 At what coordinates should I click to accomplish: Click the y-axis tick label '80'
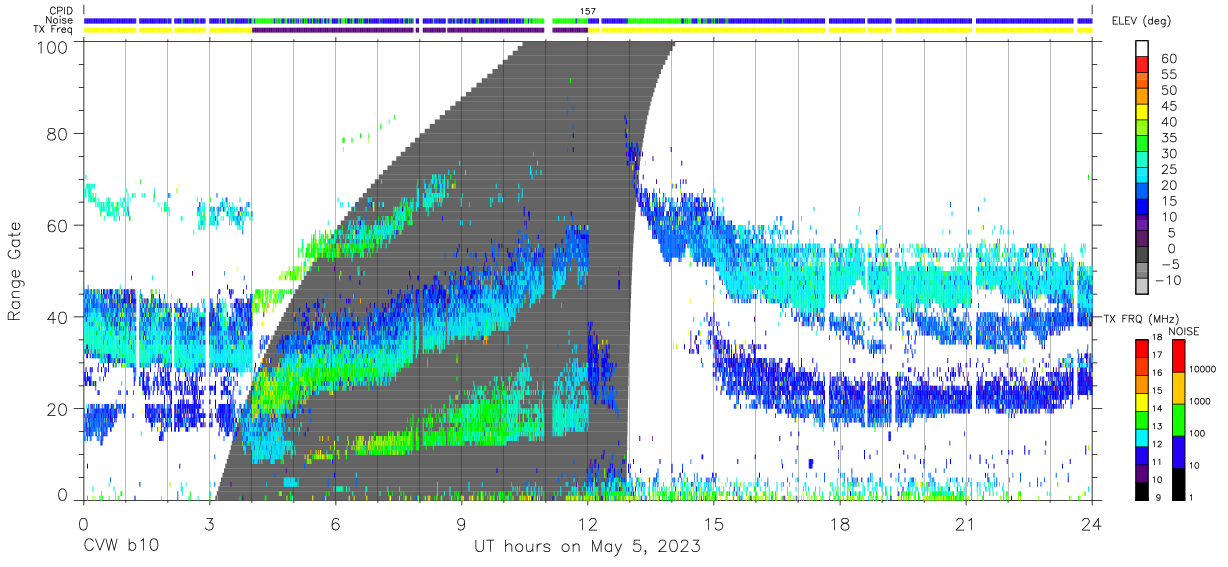coord(59,133)
